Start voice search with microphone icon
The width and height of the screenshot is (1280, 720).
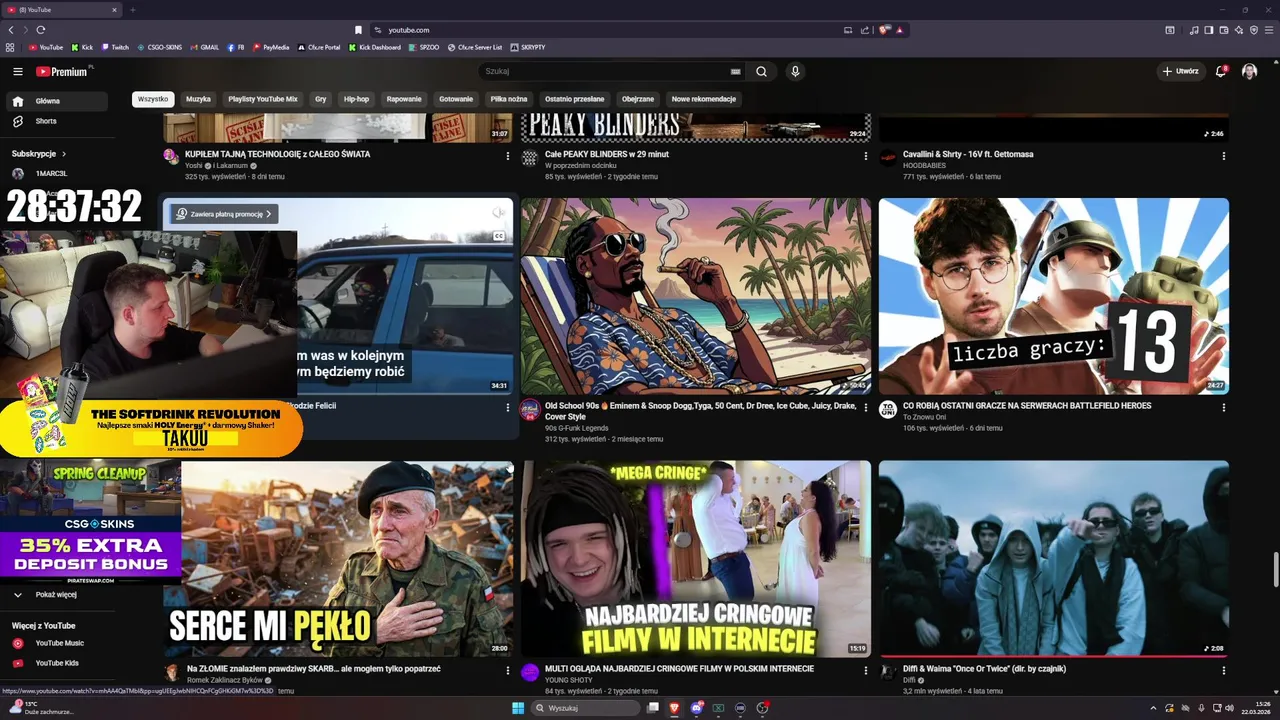(795, 71)
